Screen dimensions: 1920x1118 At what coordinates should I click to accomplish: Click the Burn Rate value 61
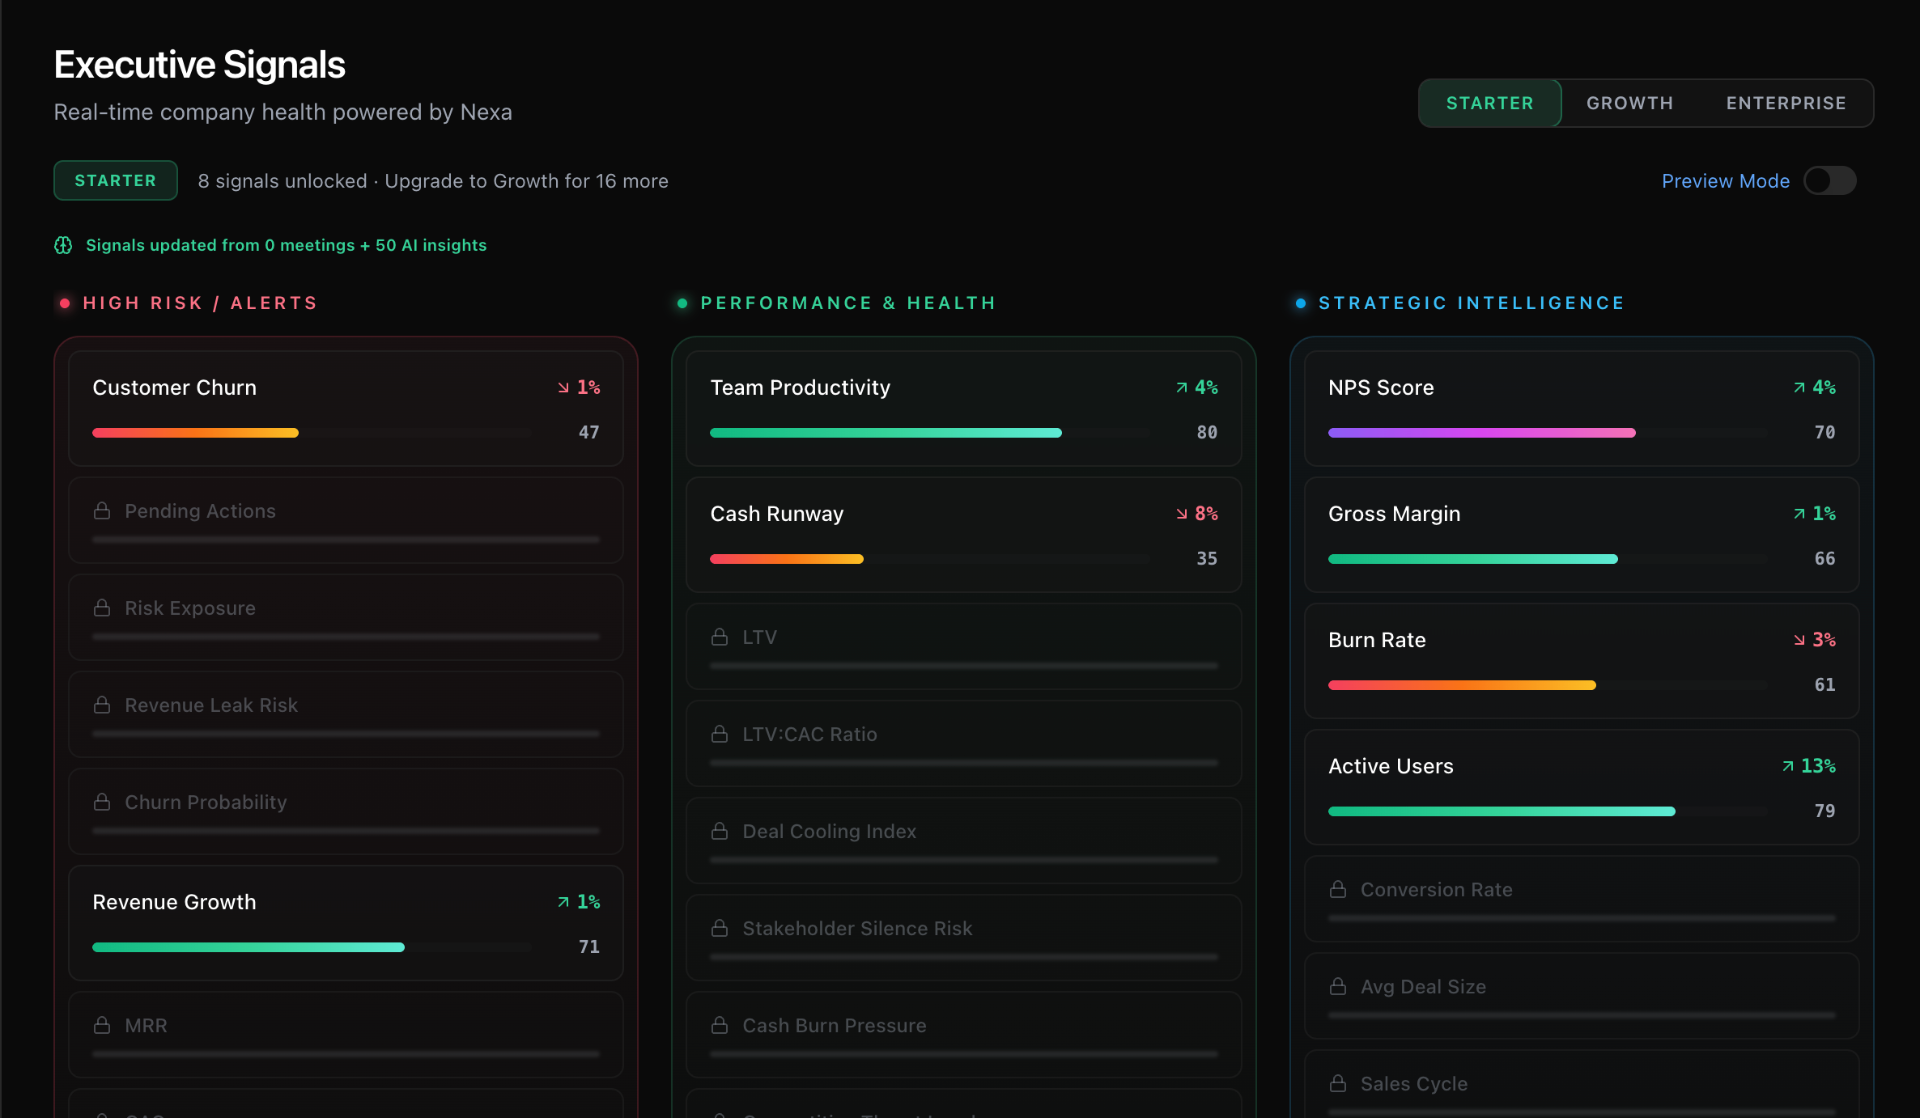click(x=1824, y=685)
